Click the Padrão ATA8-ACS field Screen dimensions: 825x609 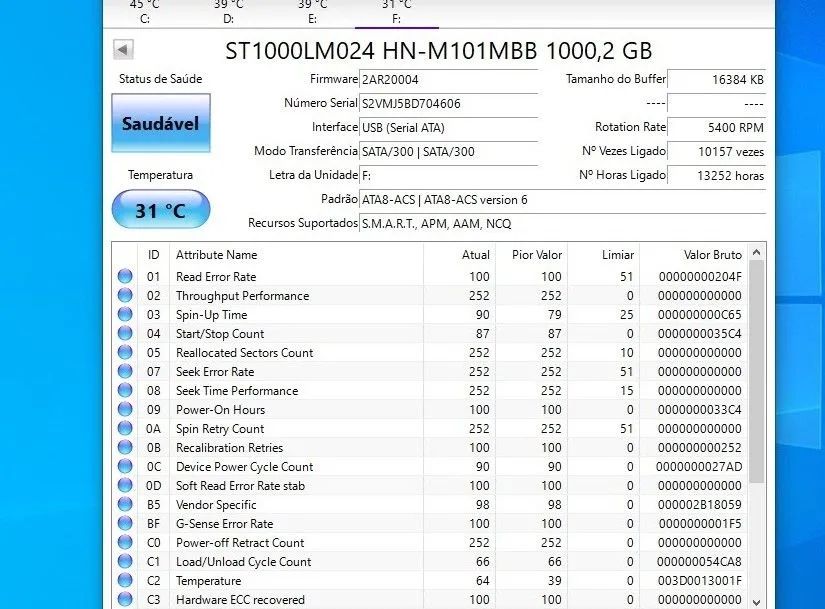562,200
